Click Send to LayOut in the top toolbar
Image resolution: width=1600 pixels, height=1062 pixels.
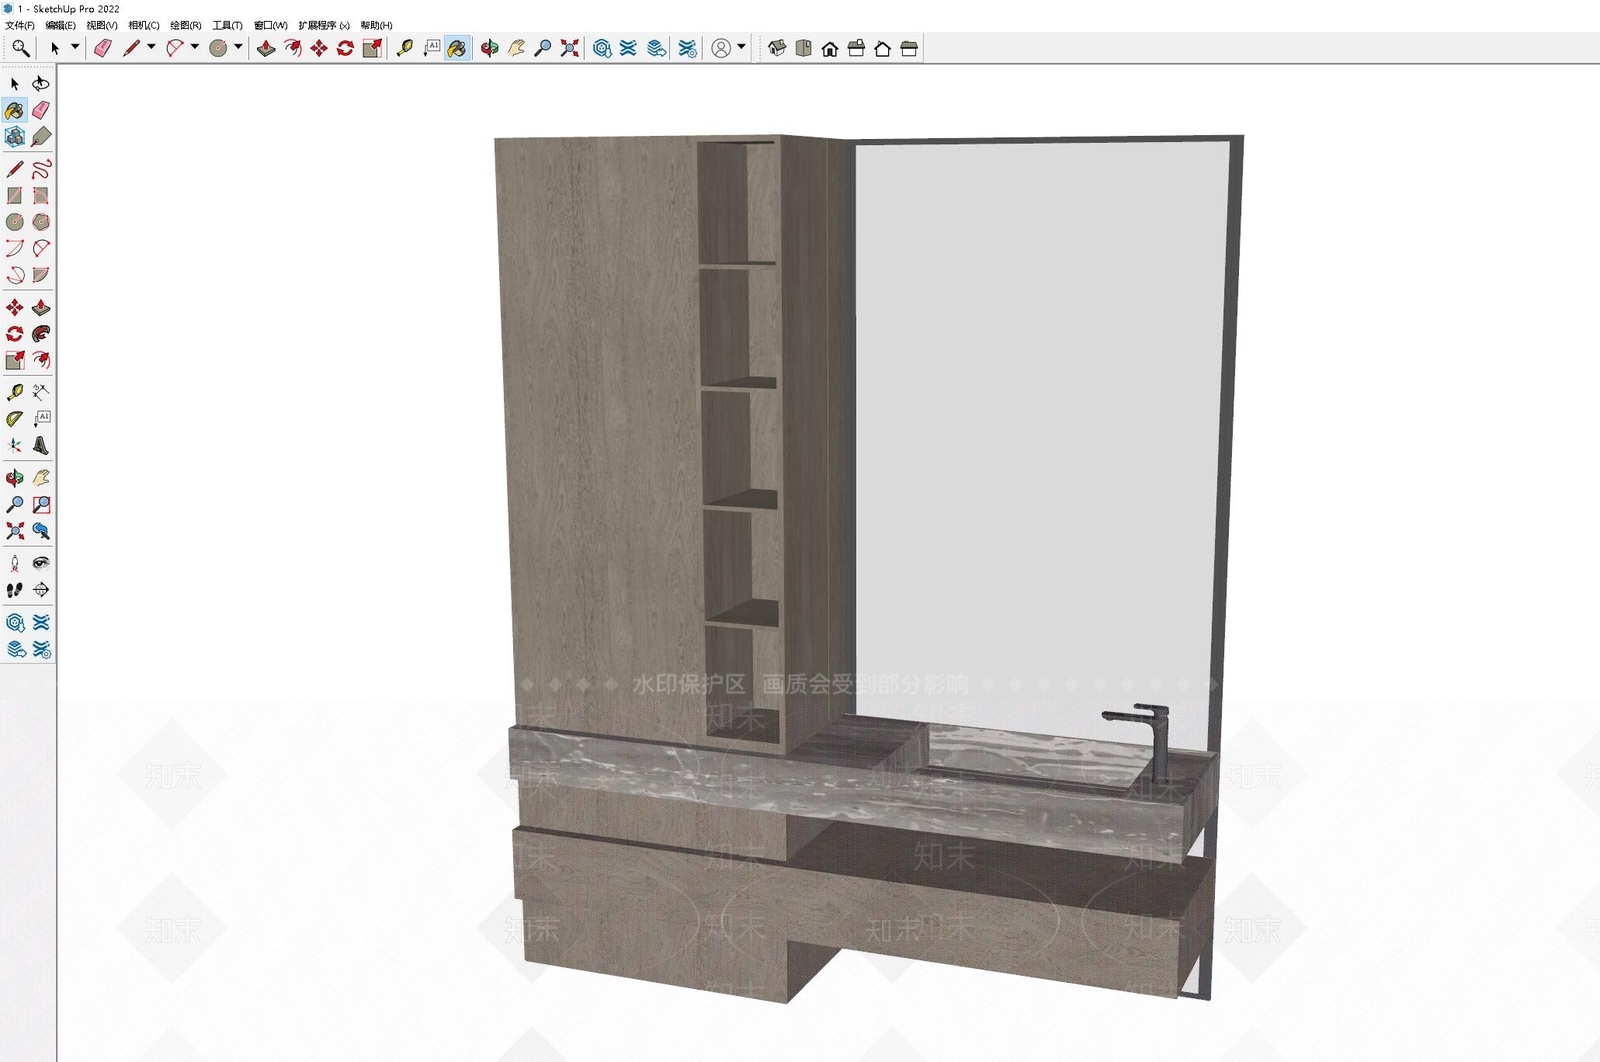(657, 48)
